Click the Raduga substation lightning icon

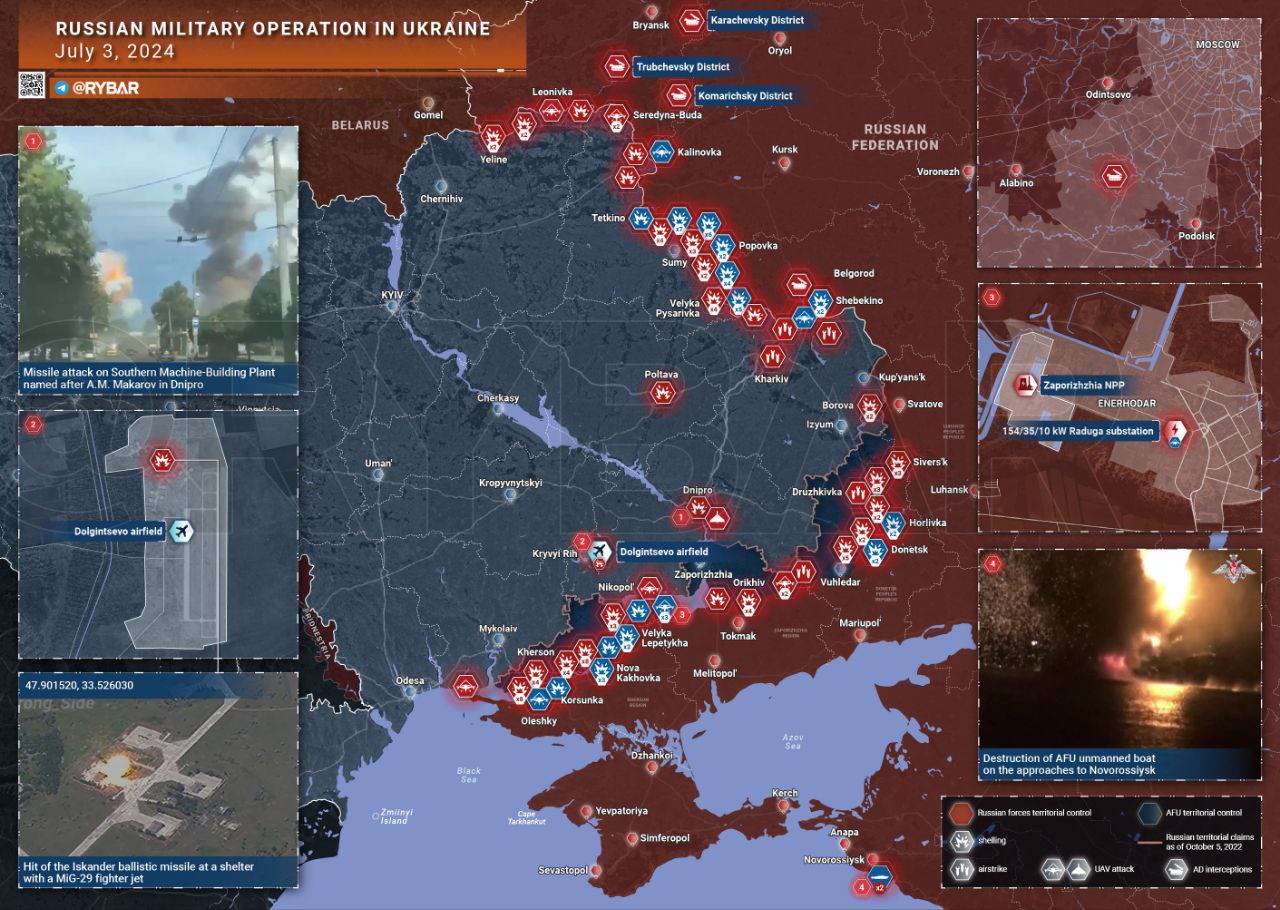1175,432
